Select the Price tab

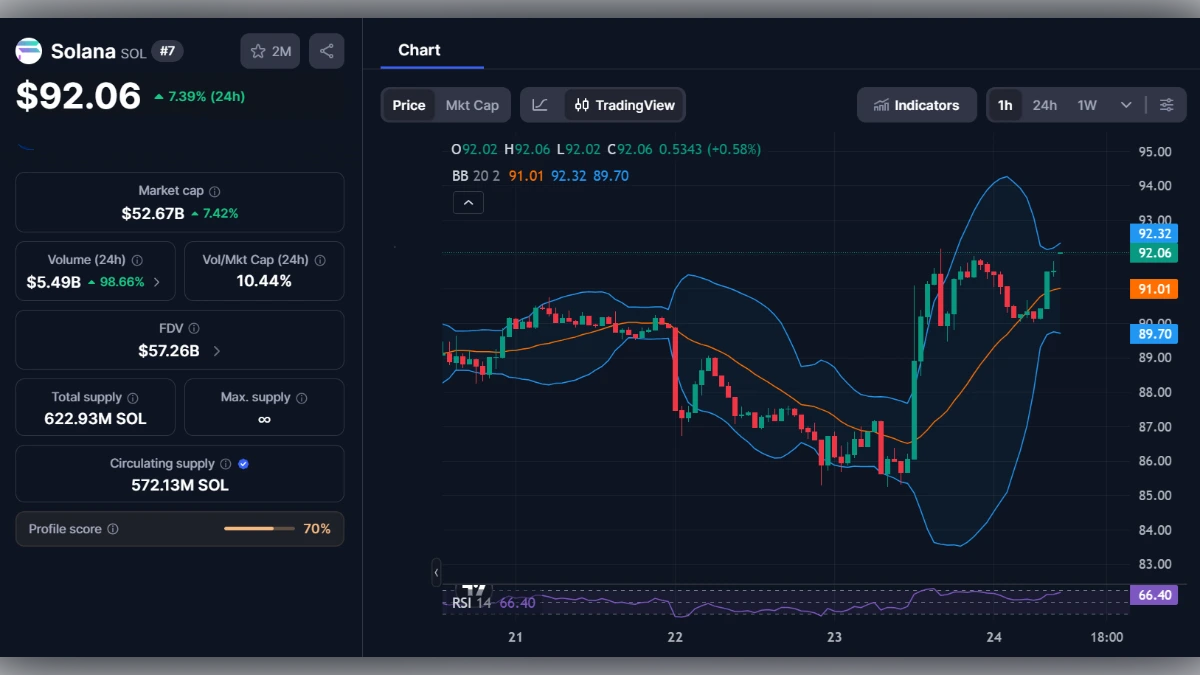tap(408, 104)
